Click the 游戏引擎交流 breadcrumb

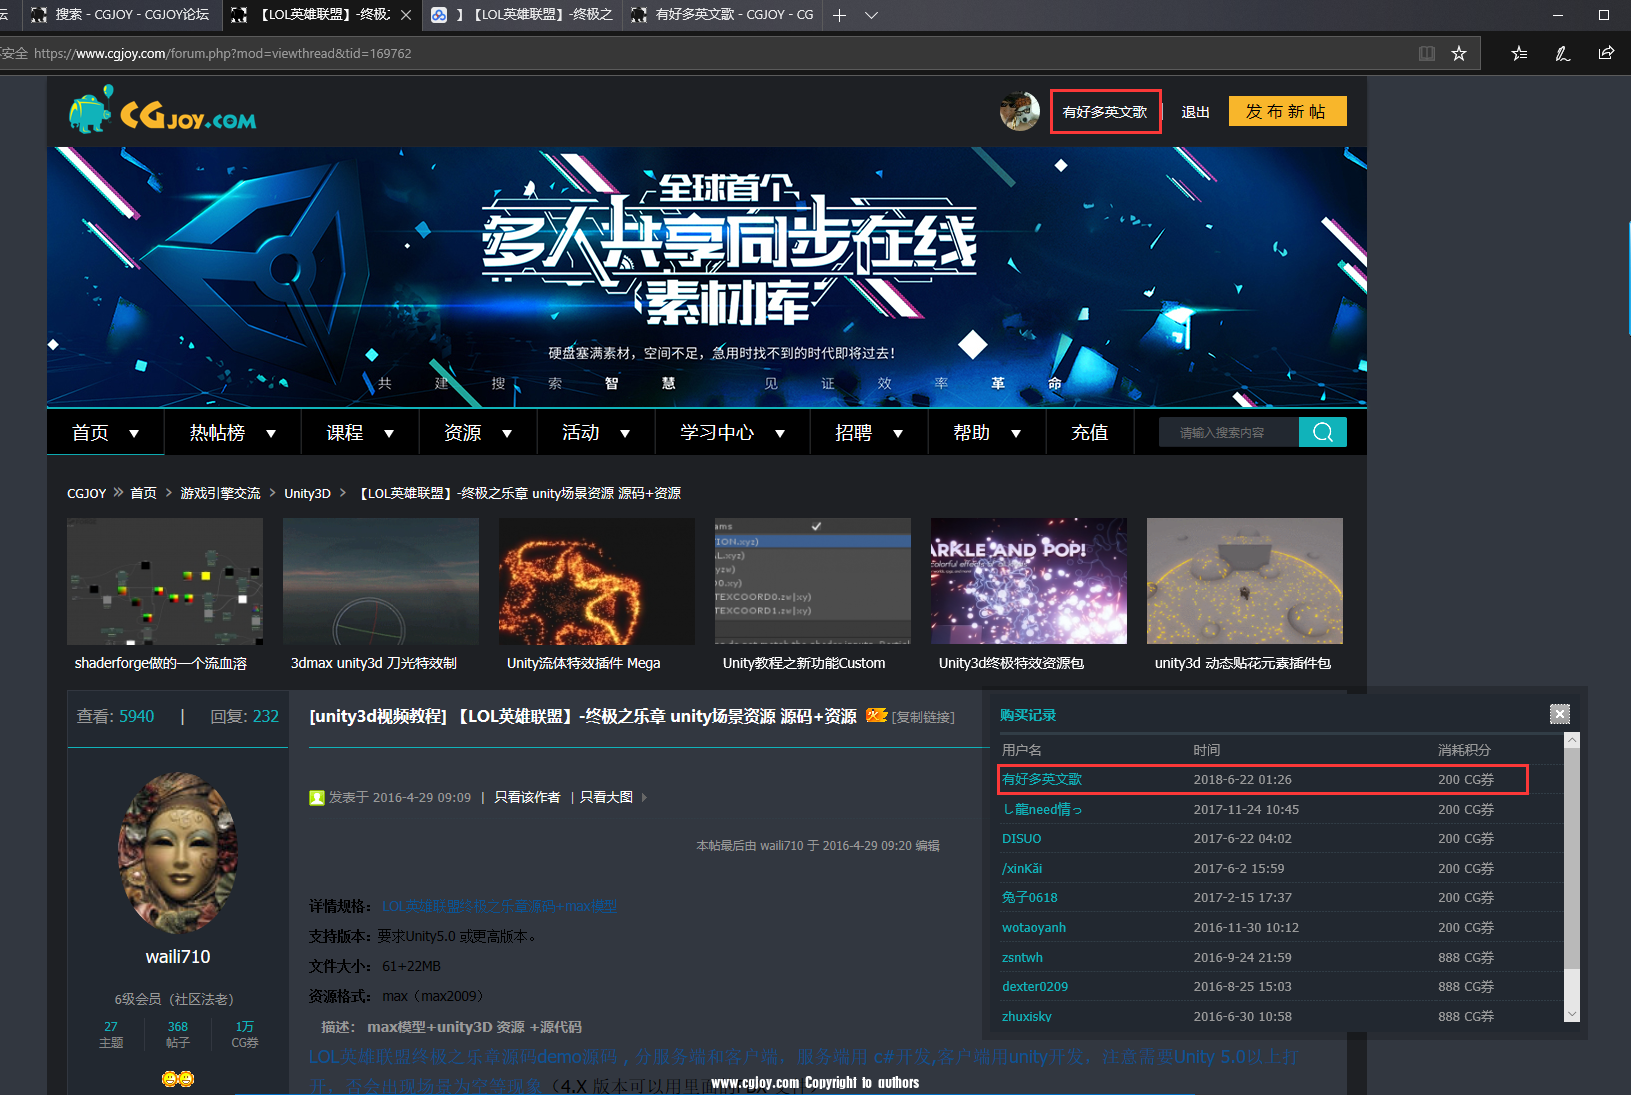(x=220, y=493)
